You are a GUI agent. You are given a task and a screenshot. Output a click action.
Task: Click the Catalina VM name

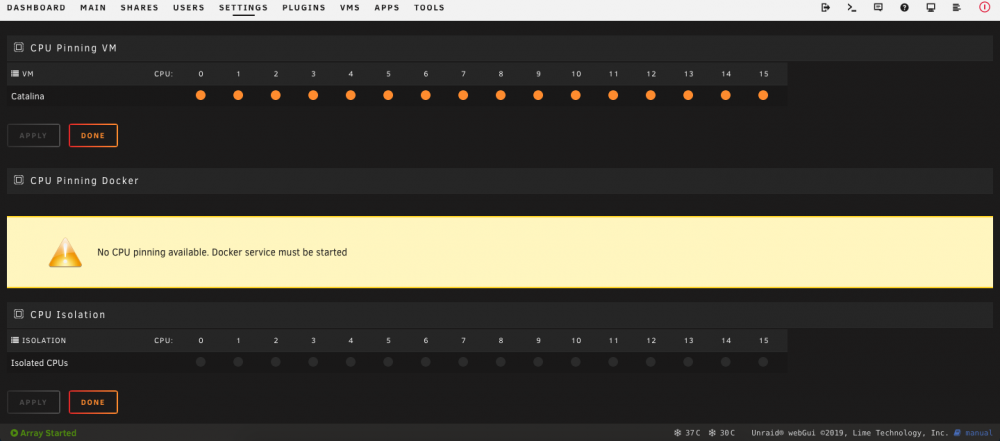(x=28, y=96)
